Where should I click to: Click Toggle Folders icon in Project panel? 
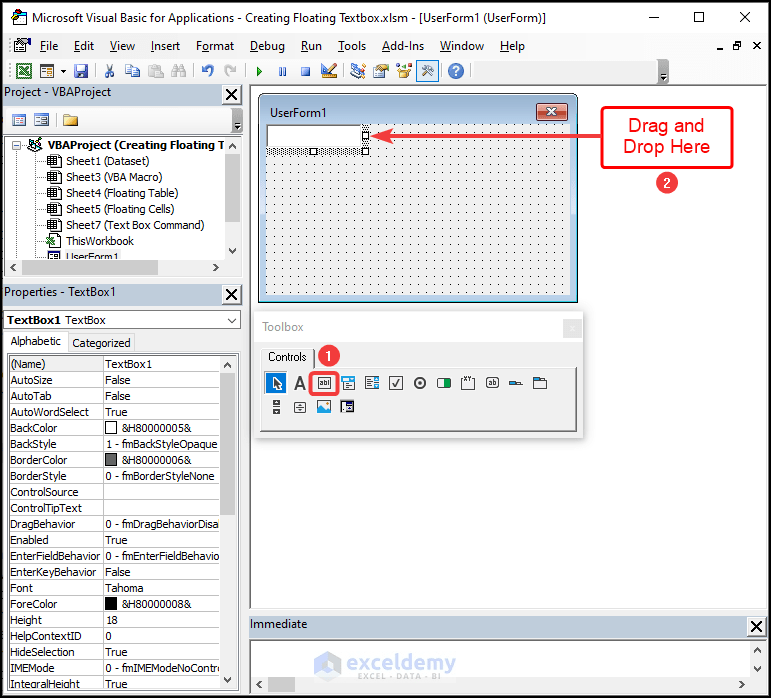[70, 120]
